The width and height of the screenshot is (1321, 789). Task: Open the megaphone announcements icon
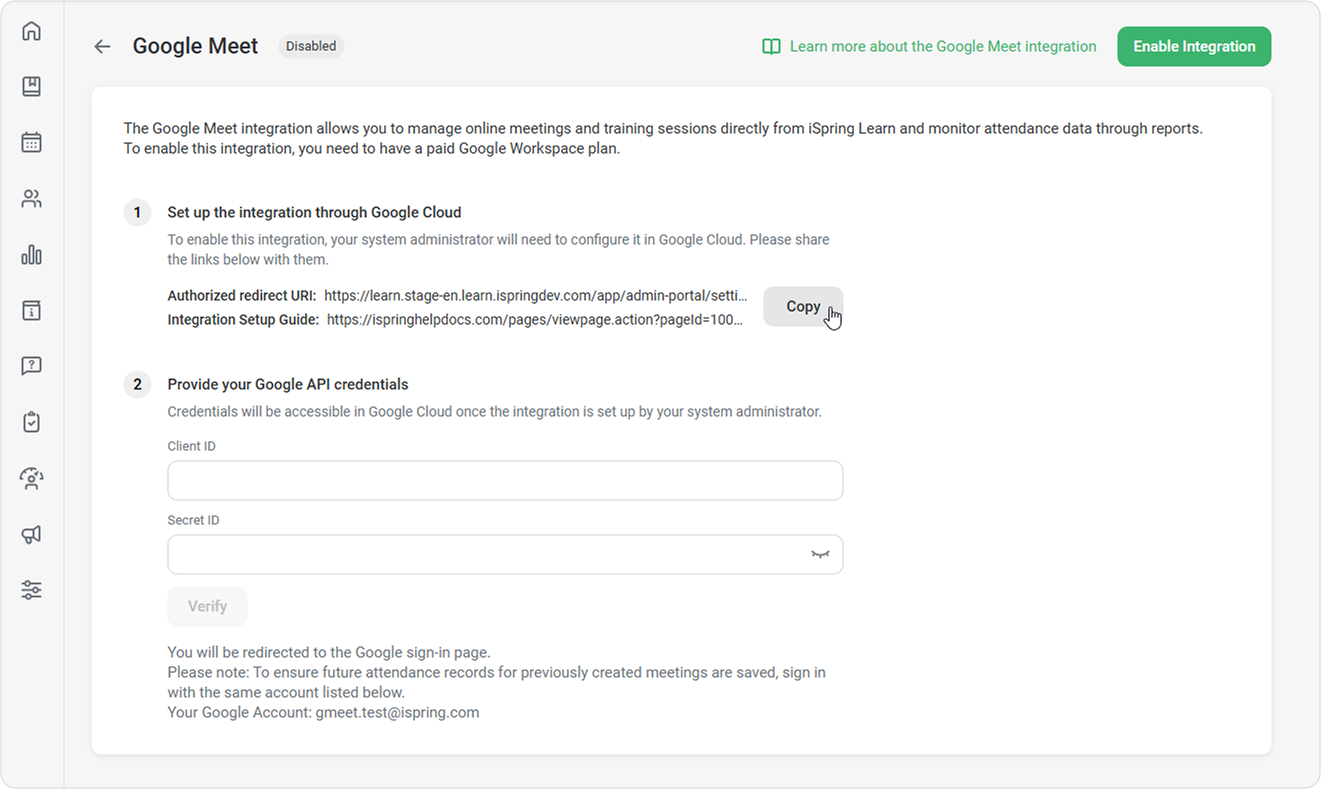tap(32, 534)
